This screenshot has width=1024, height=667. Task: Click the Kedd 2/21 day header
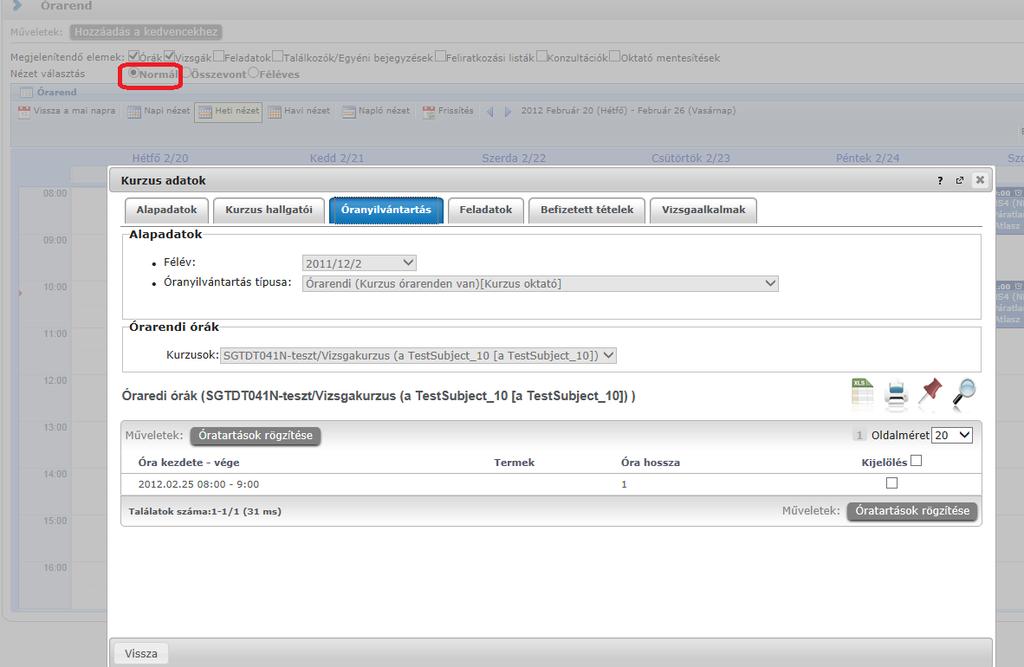(x=336, y=158)
